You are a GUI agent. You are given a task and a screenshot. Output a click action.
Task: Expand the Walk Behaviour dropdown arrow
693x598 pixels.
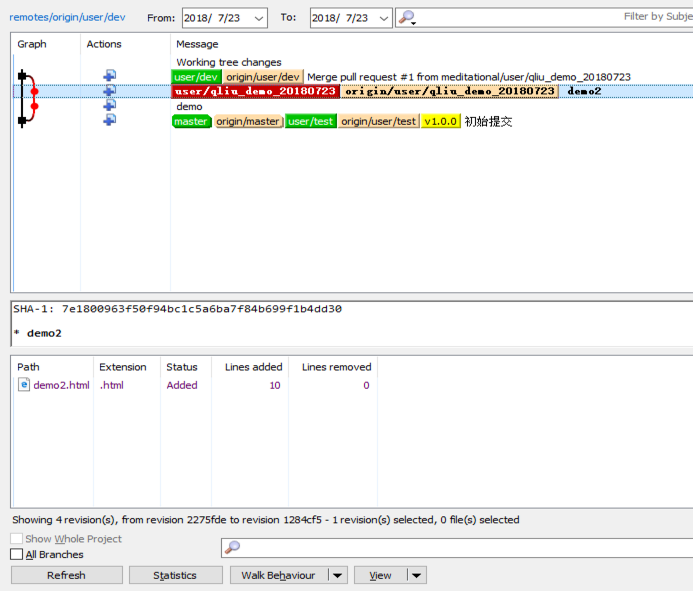[337, 575]
